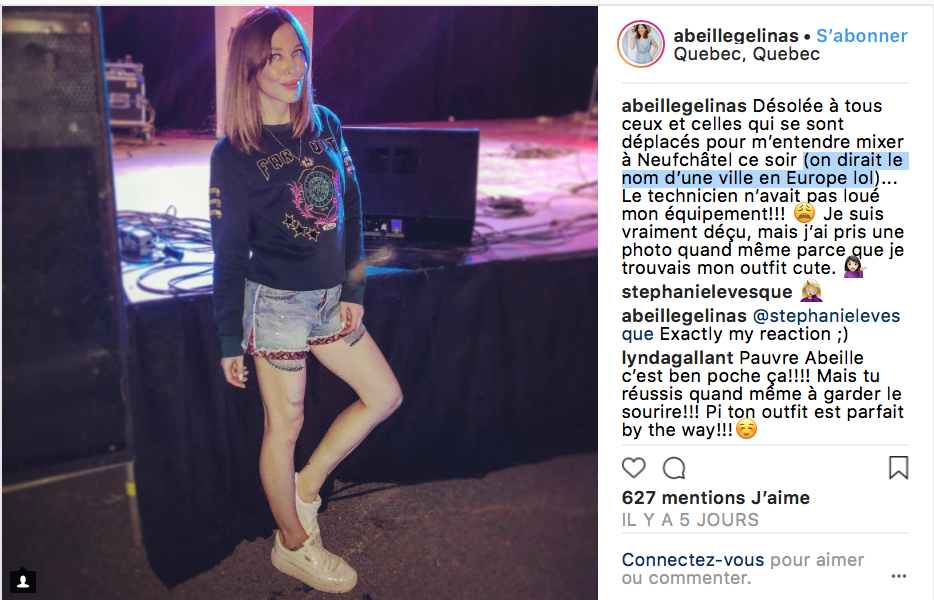Click the @stephanielevesque mention link
This screenshot has width=934, height=600.
[x=761, y=325]
